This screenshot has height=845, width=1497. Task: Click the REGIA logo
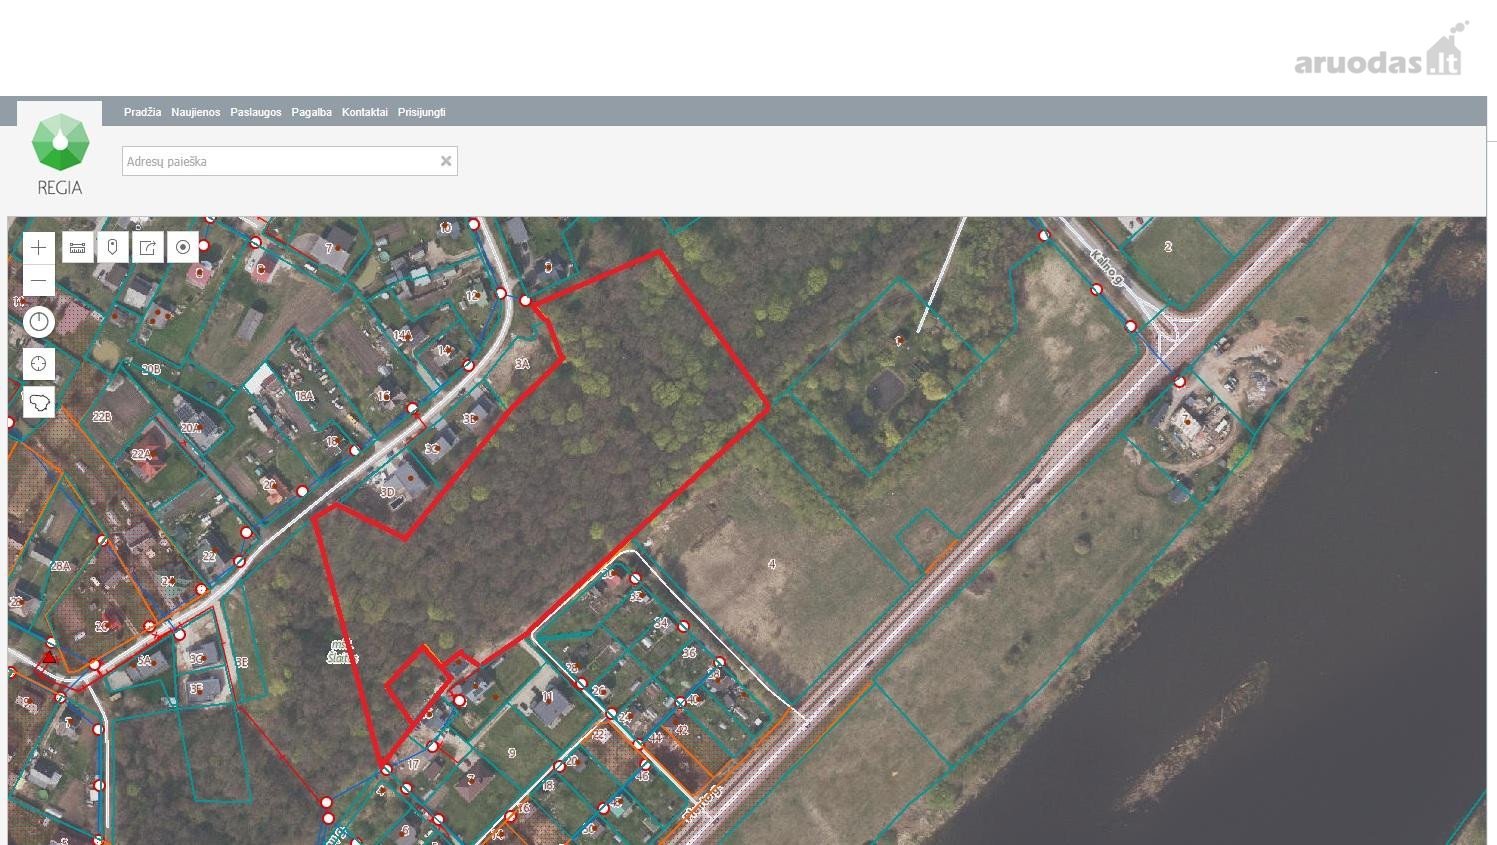click(x=60, y=155)
